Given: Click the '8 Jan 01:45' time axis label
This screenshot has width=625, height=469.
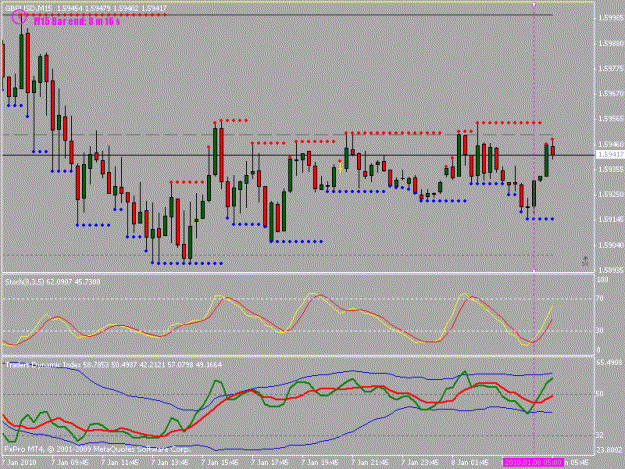Looking at the screenshot, I should pyautogui.click(x=470, y=463).
